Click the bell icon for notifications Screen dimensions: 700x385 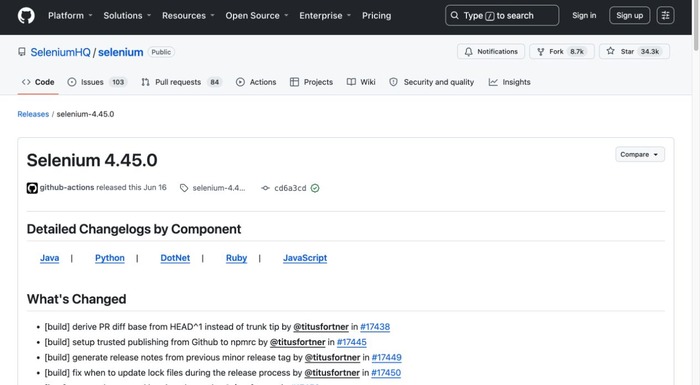click(x=468, y=52)
